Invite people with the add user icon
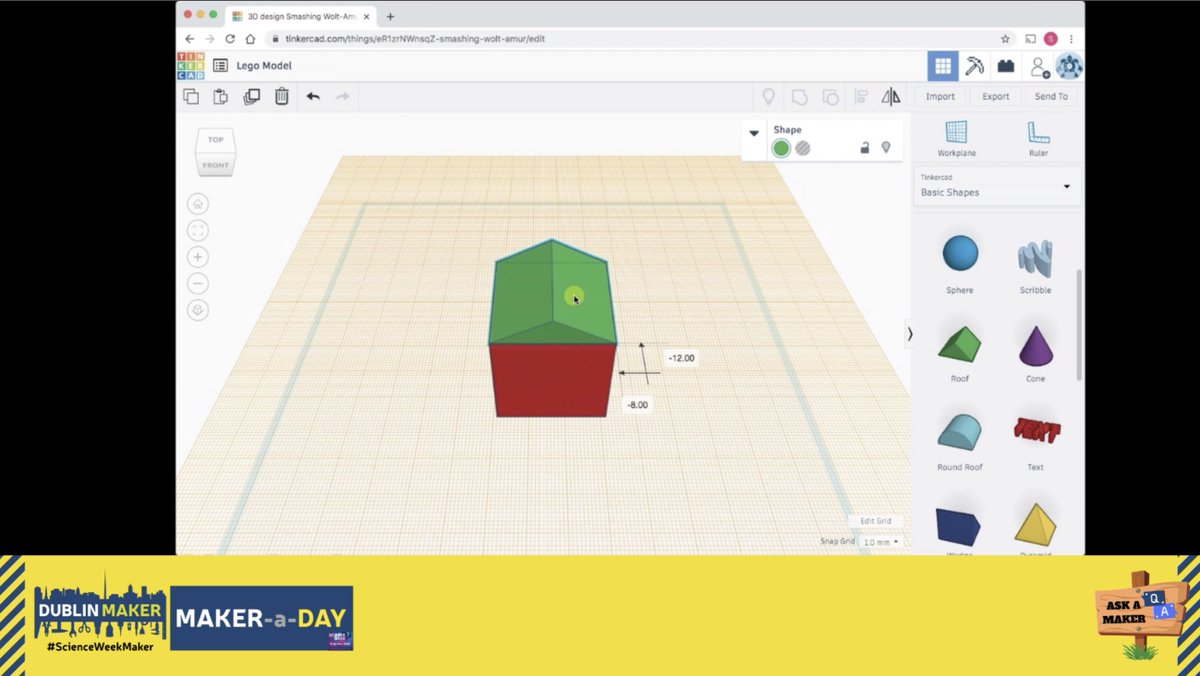This screenshot has height=676, width=1200. point(1039,67)
